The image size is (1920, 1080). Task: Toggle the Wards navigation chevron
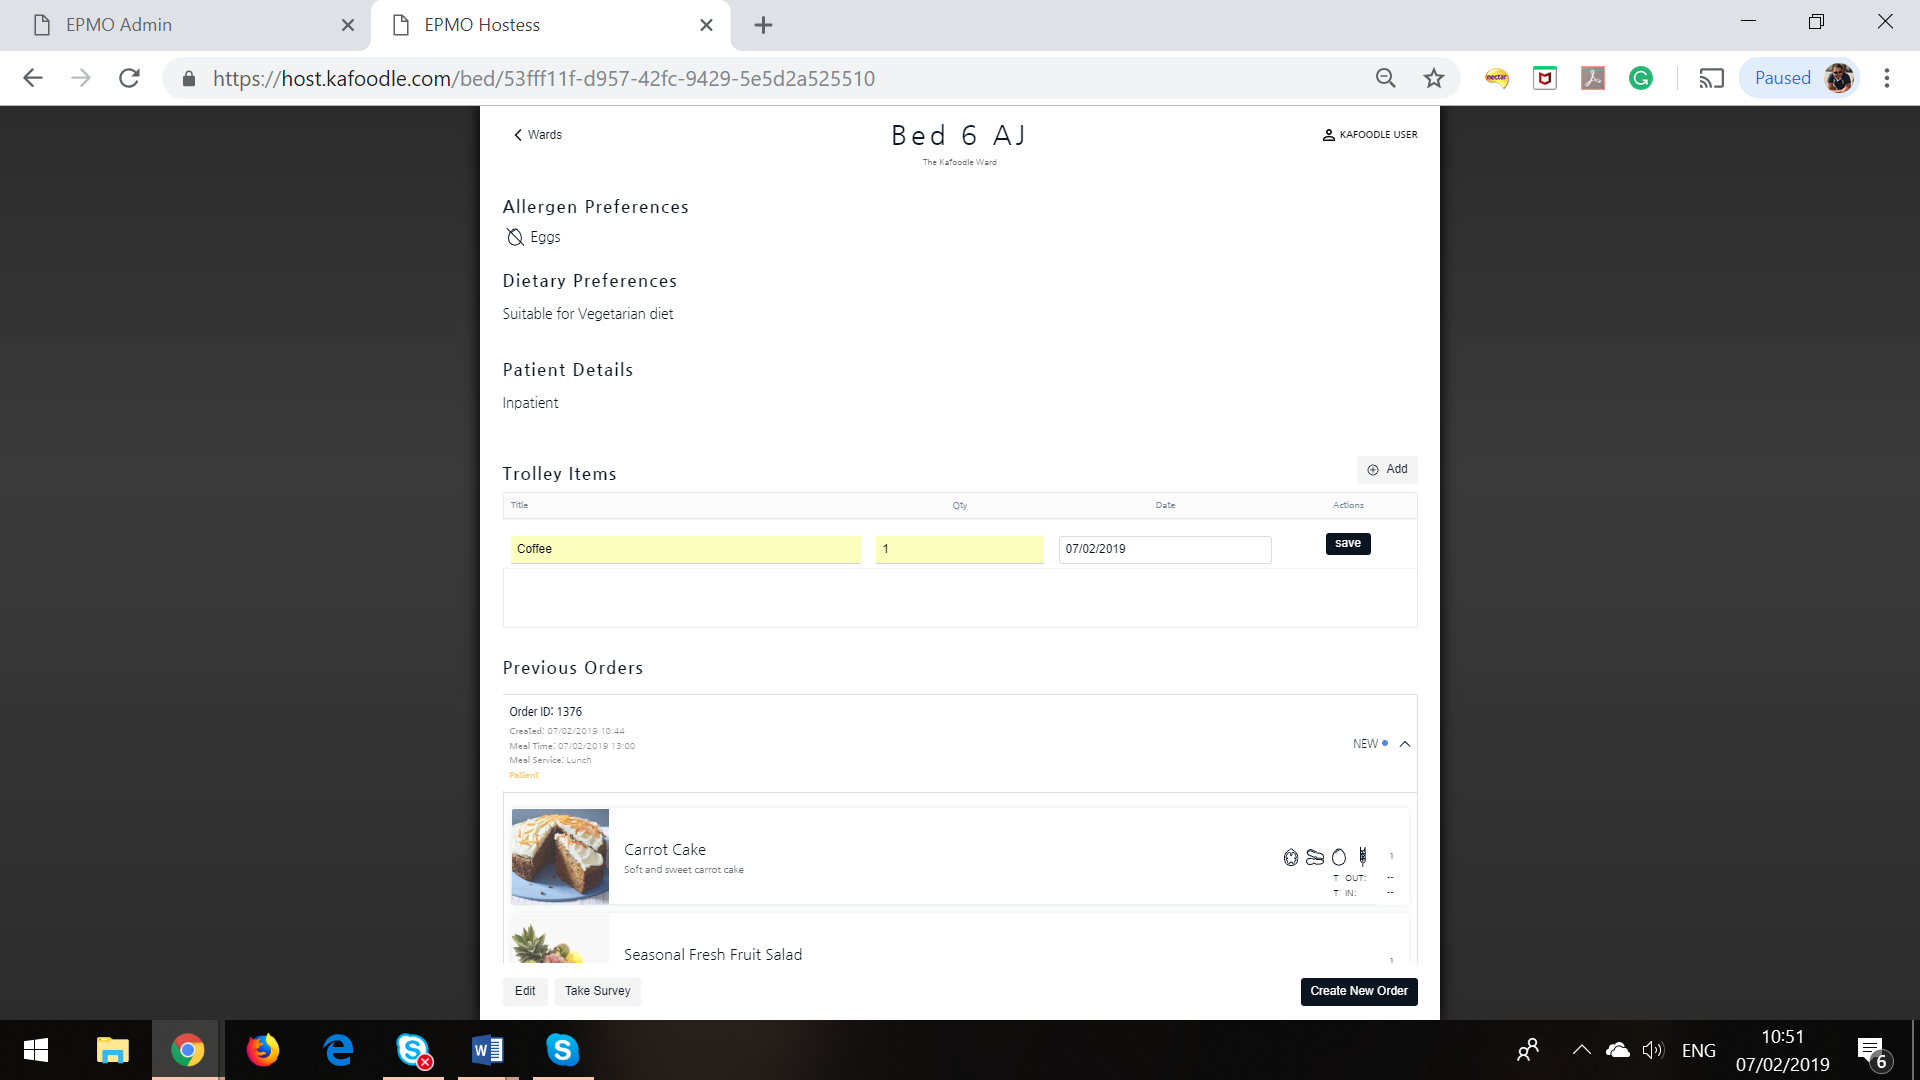point(517,133)
